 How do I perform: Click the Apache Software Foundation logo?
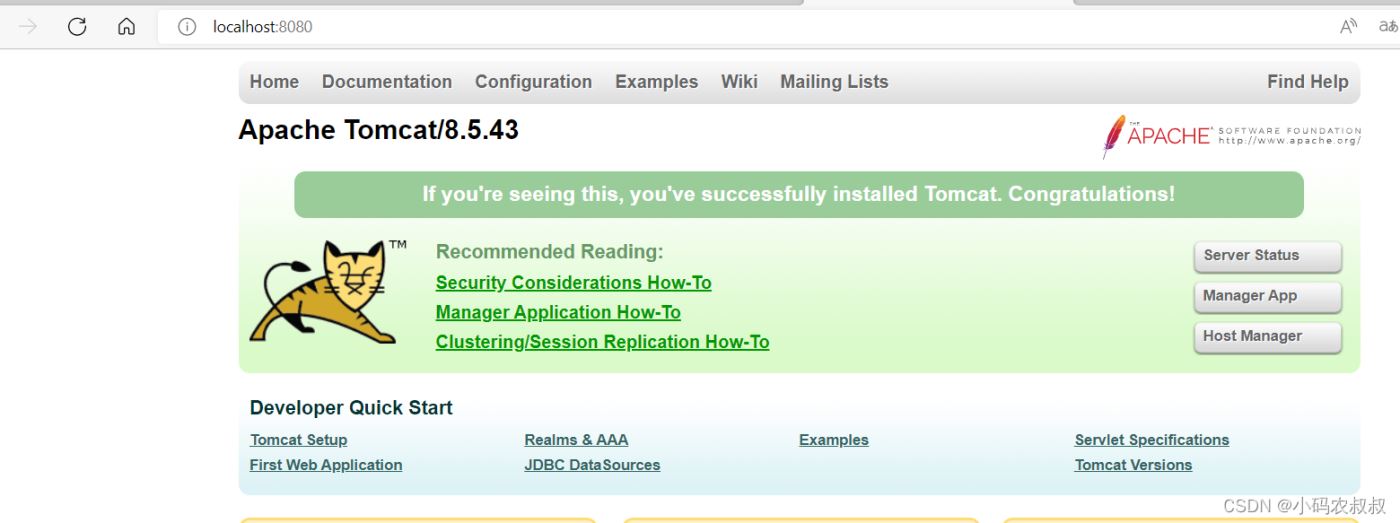click(1231, 136)
